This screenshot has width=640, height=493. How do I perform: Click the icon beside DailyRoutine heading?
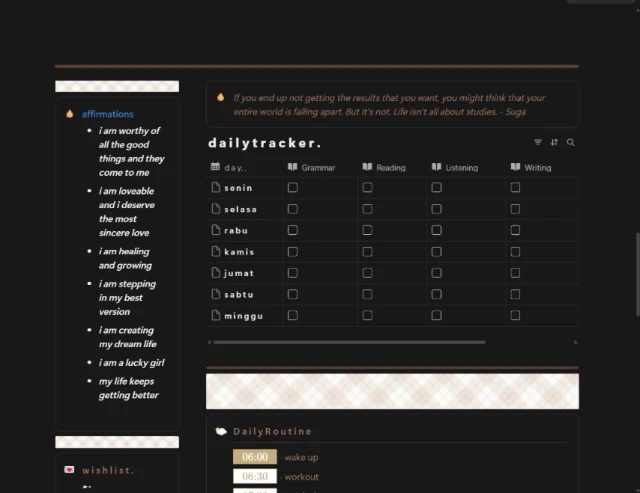[221, 431]
